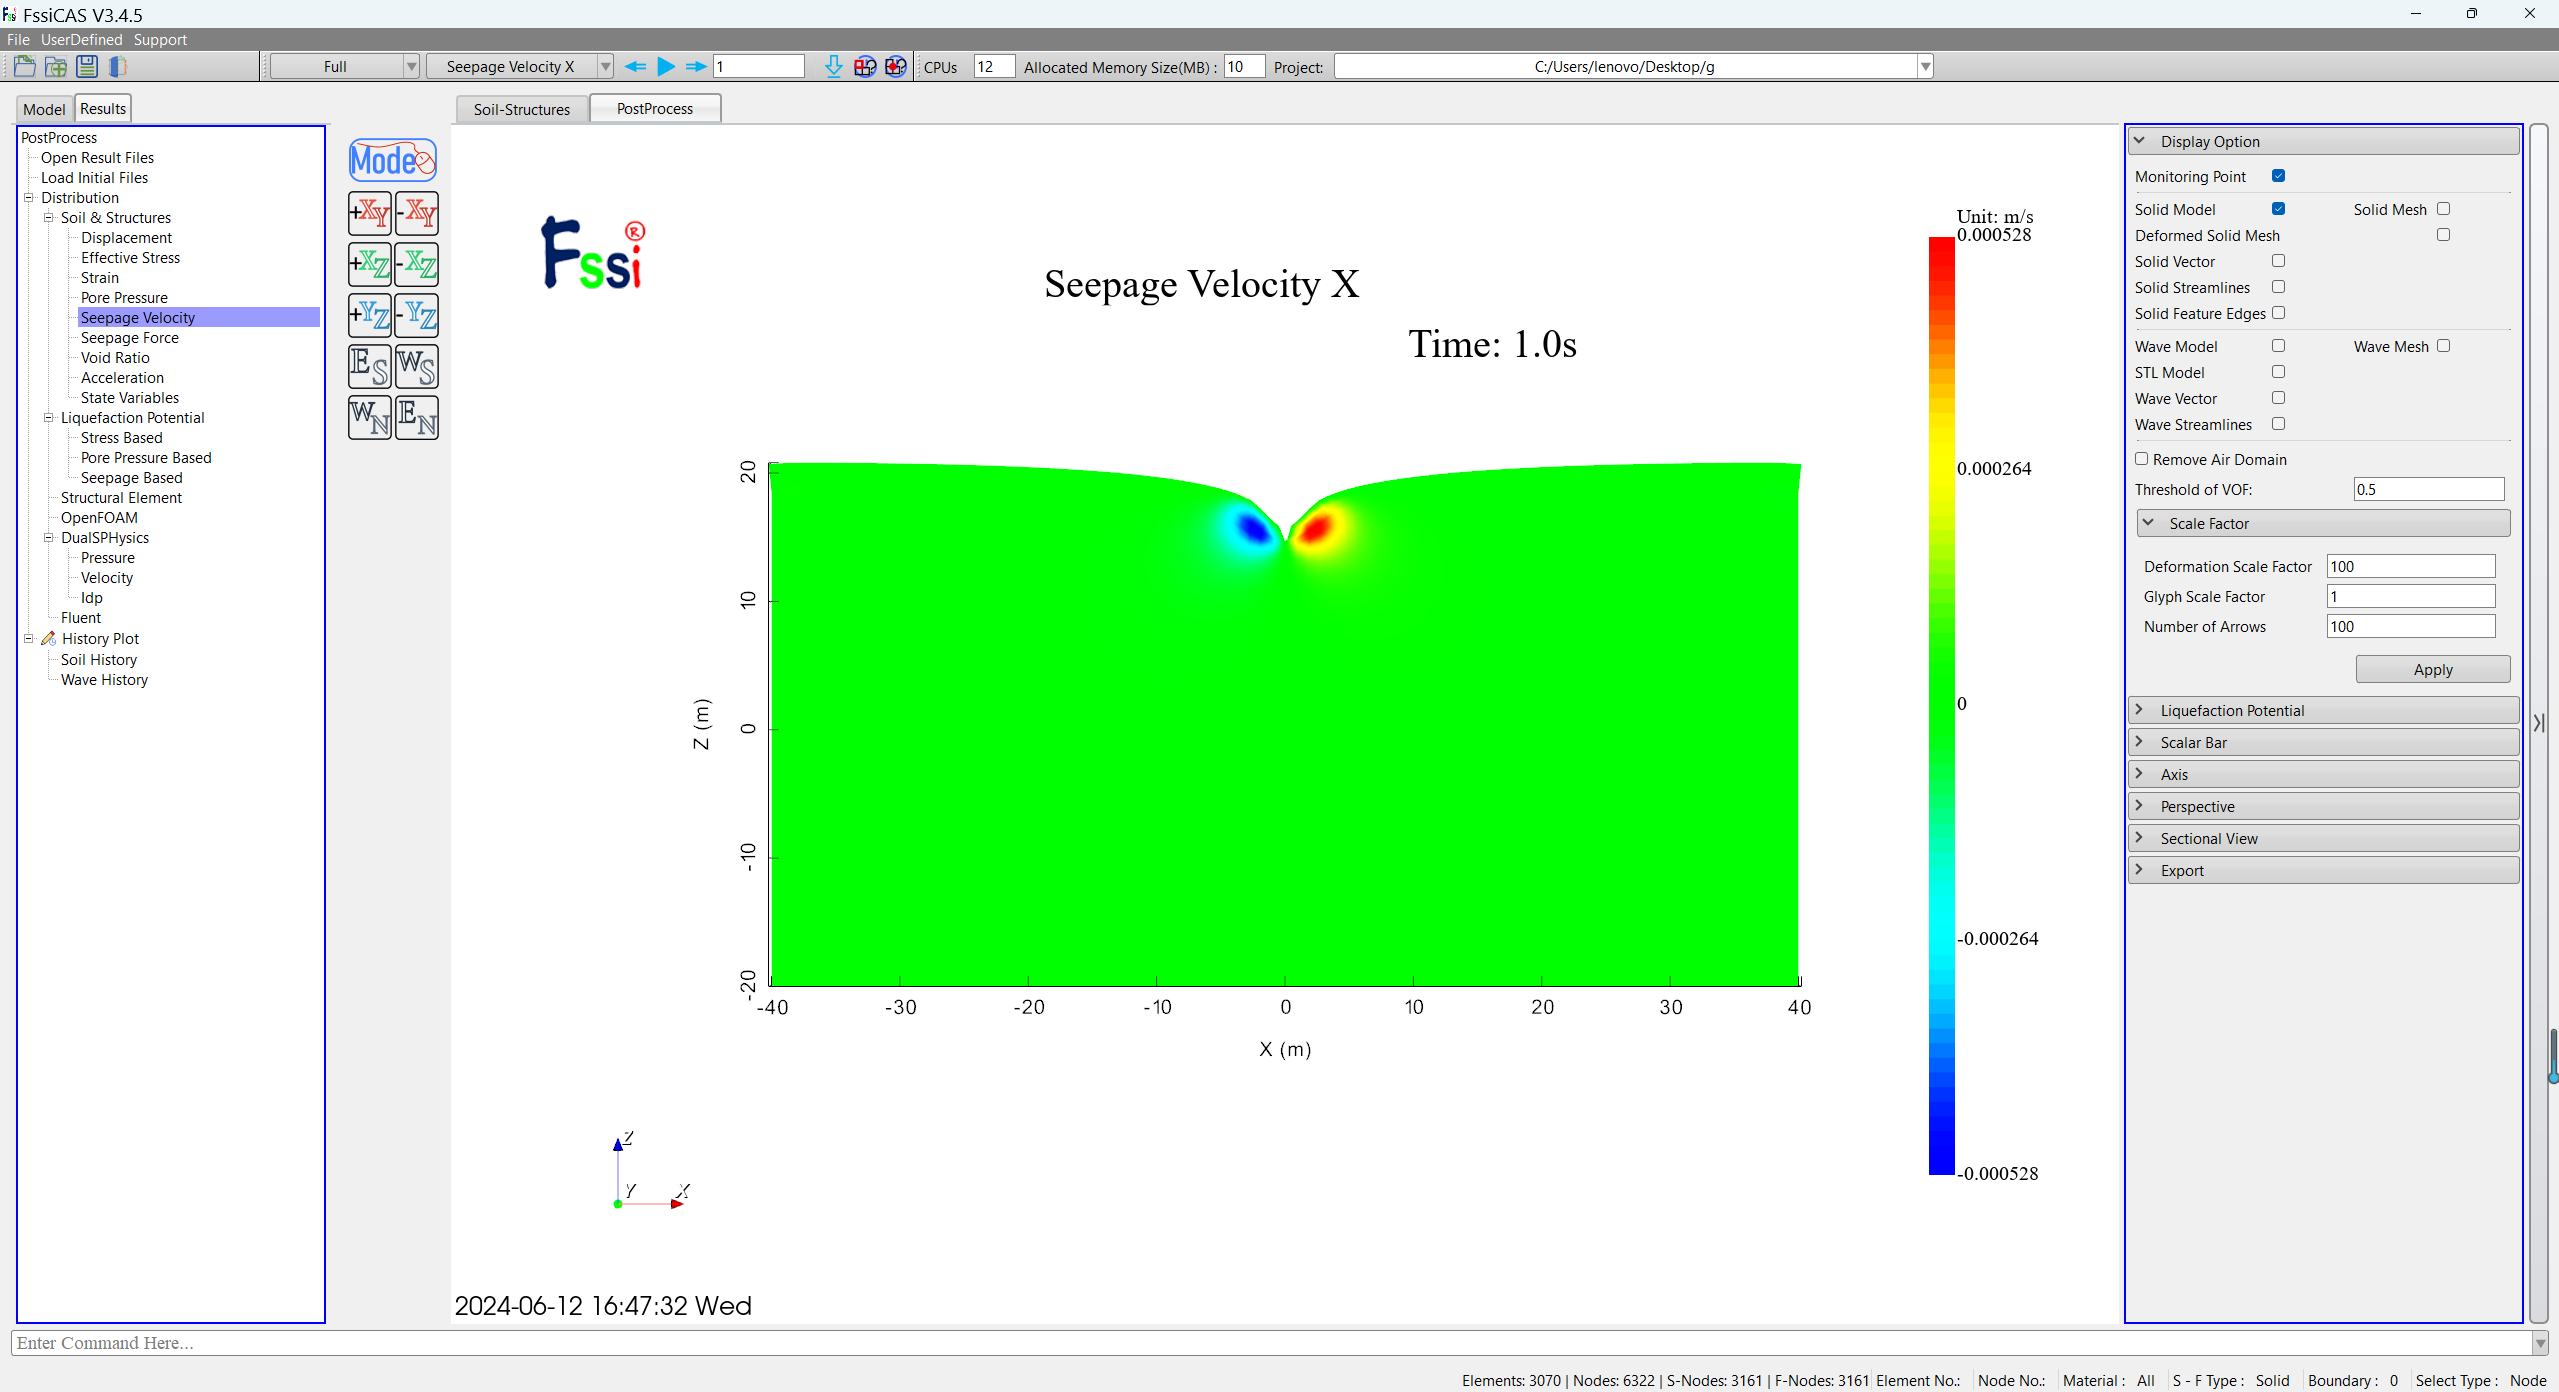Enable the Solid Mesh checkbox
Screen dimensions: 2559x1392
pyautogui.click(x=2443, y=209)
